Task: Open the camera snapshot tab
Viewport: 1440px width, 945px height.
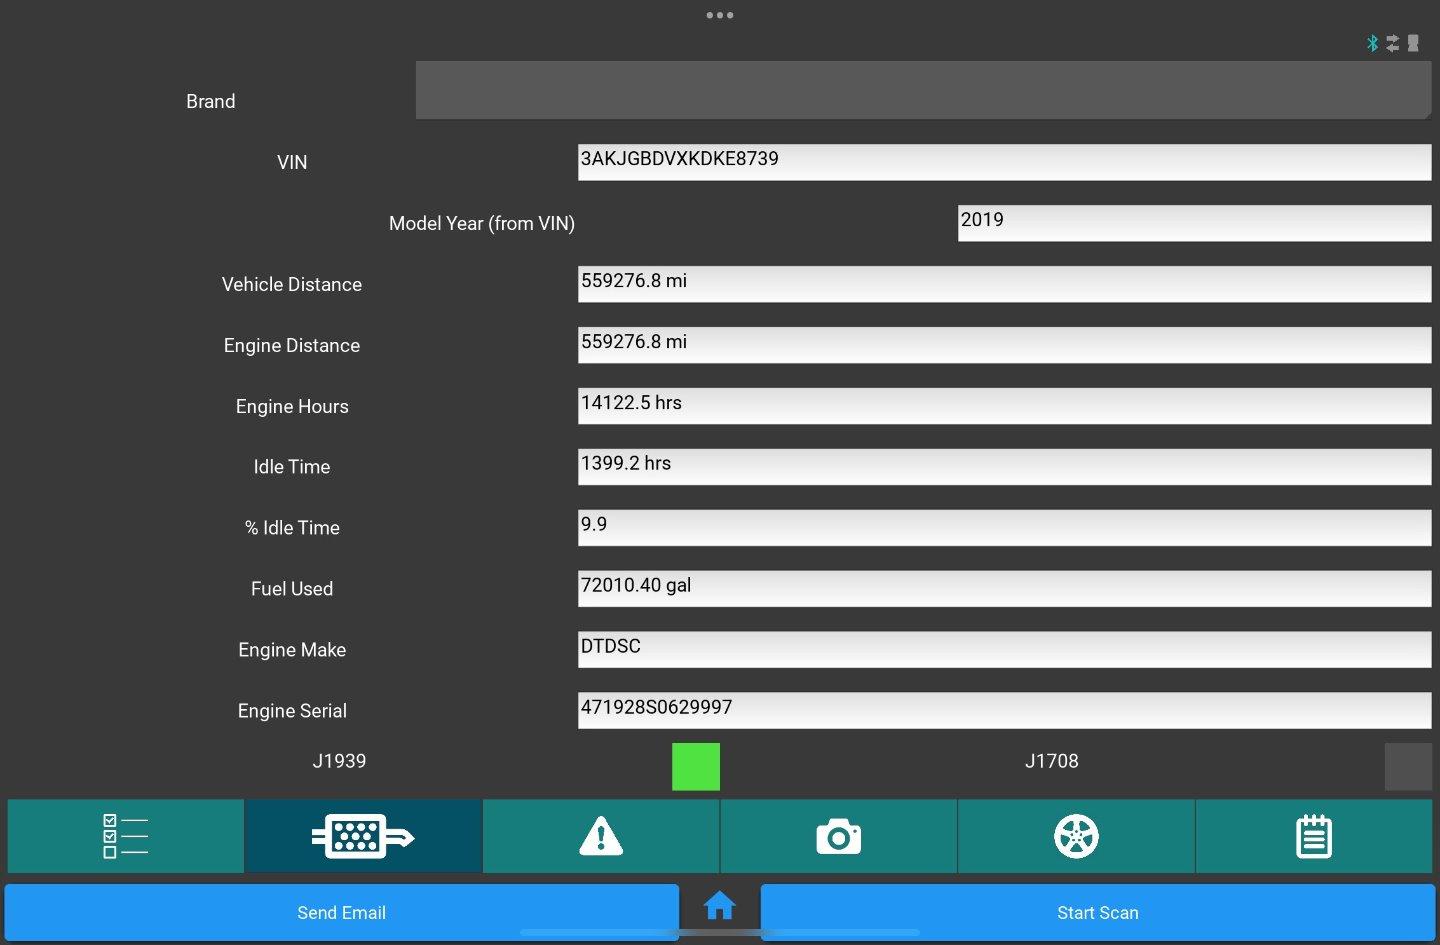Action: 838,837
